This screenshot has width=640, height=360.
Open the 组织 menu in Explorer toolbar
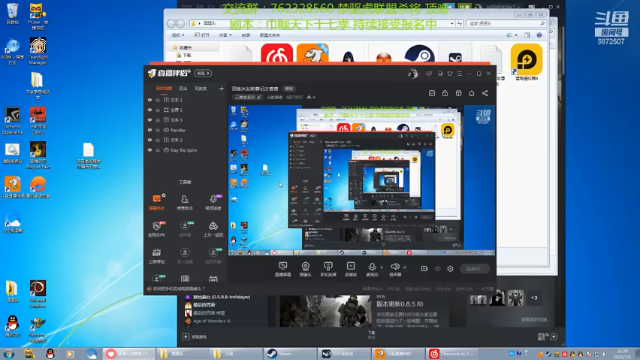(x=178, y=35)
